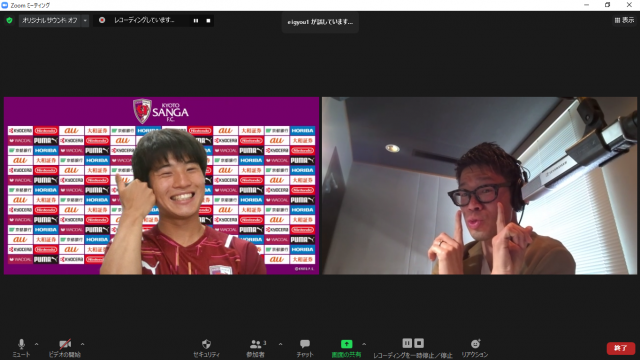Stop recording from the bottom toolbar

[419, 343]
